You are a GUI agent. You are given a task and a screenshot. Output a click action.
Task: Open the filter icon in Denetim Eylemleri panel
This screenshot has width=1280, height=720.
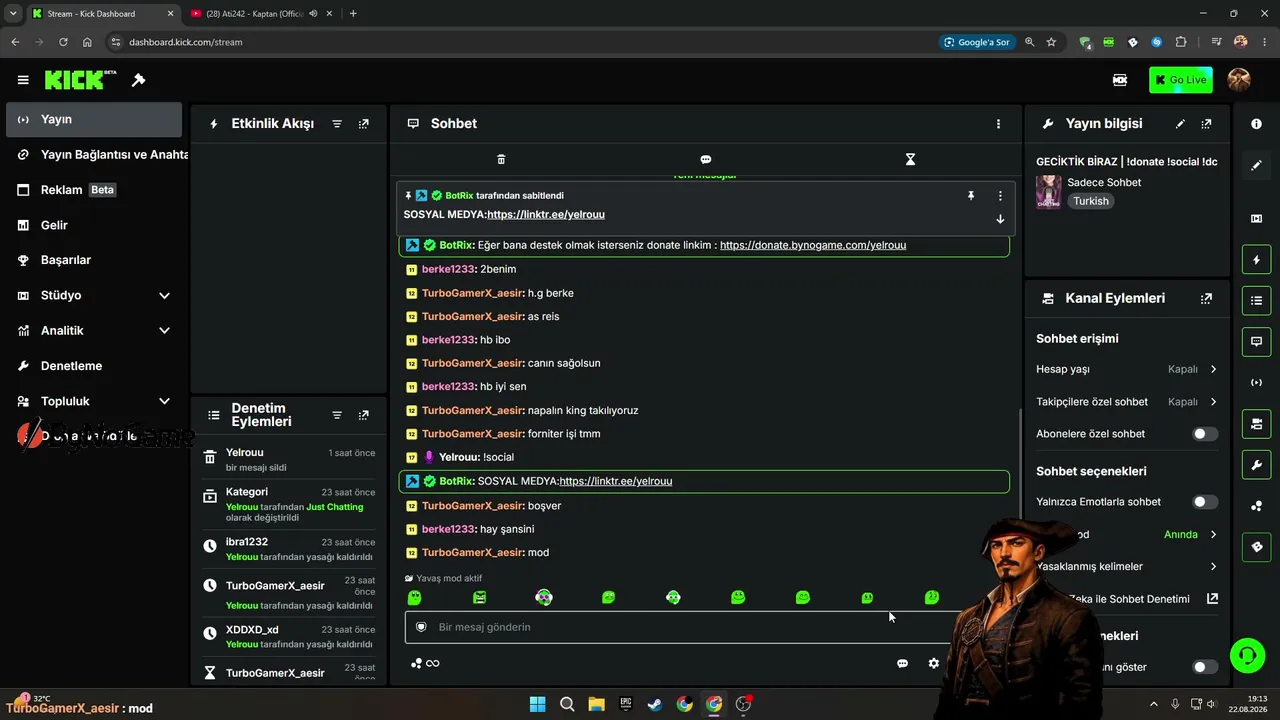[x=337, y=415]
